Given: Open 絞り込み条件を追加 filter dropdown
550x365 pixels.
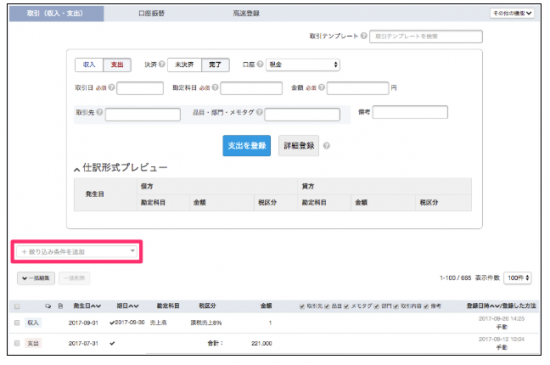Looking at the screenshot, I should pyautogui.click(x=76, y=251).
